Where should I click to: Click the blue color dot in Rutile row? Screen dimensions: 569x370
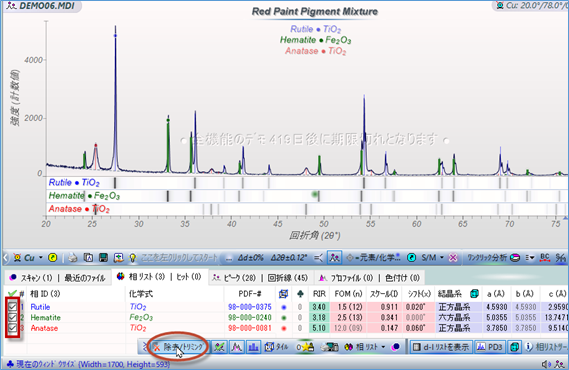click(x=284, y=307)
